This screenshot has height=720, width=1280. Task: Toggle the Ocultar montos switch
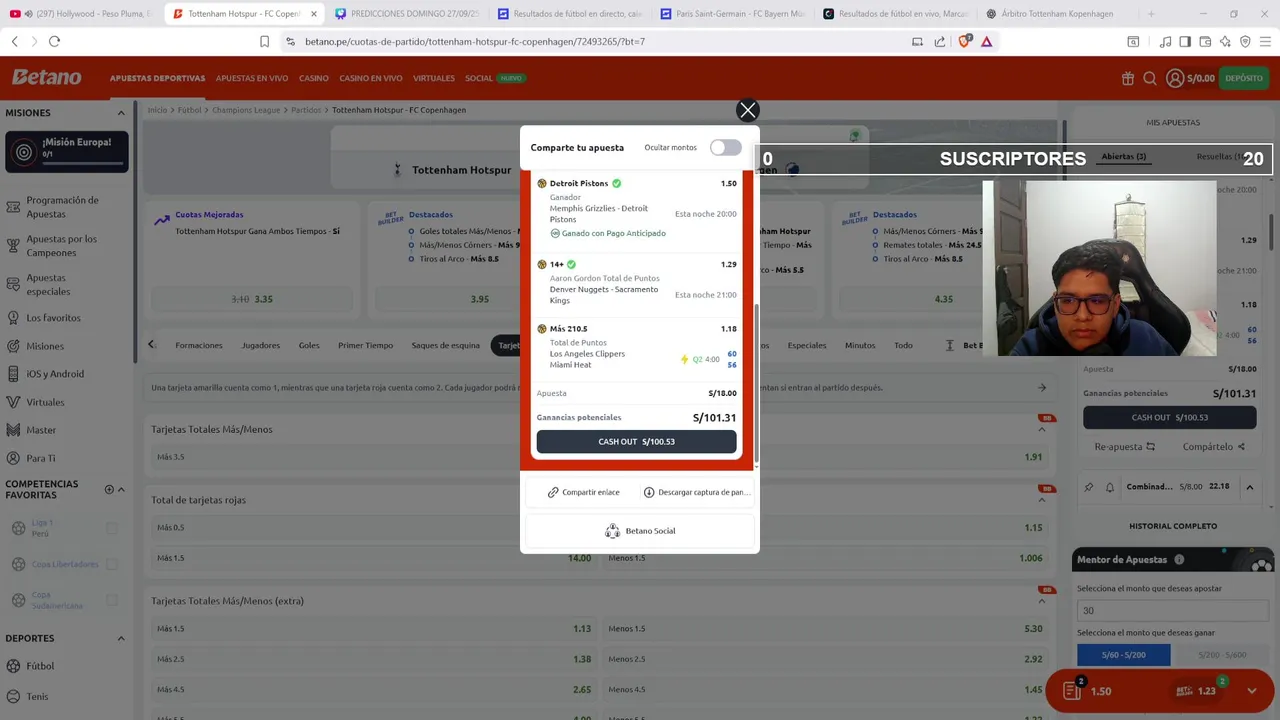click(x=726, y=147)
